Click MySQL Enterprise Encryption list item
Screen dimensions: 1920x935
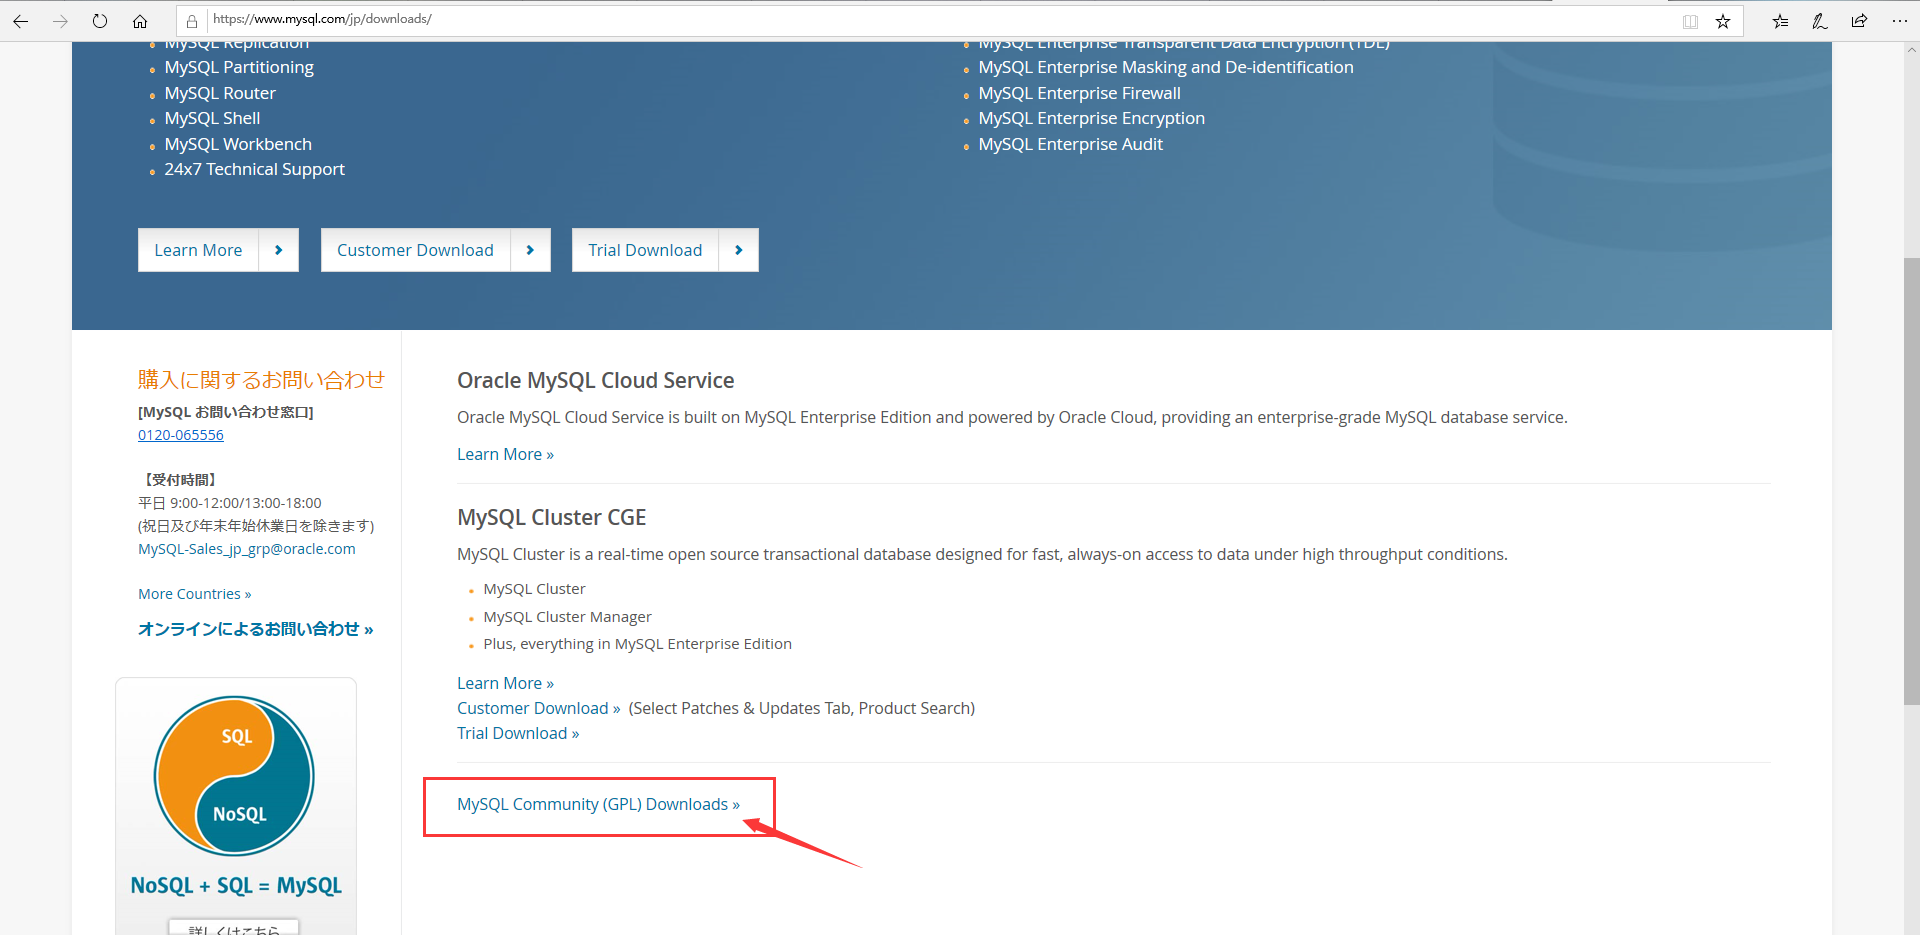1092,118
